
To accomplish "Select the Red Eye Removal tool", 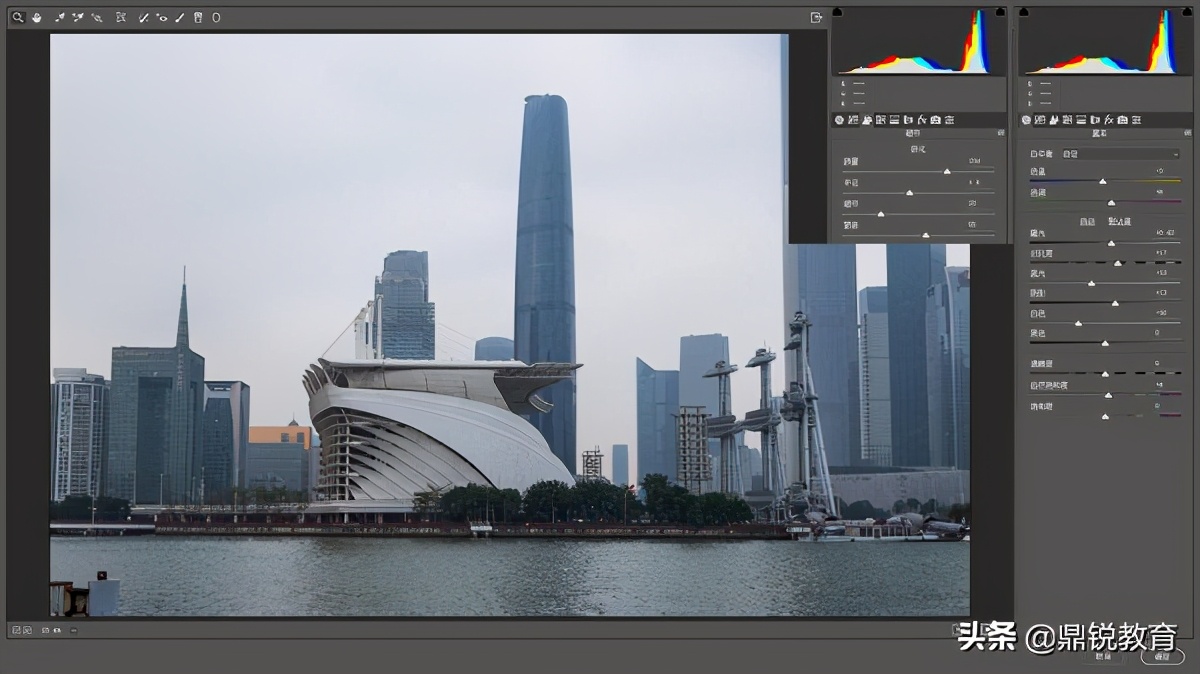I will 162,17.
